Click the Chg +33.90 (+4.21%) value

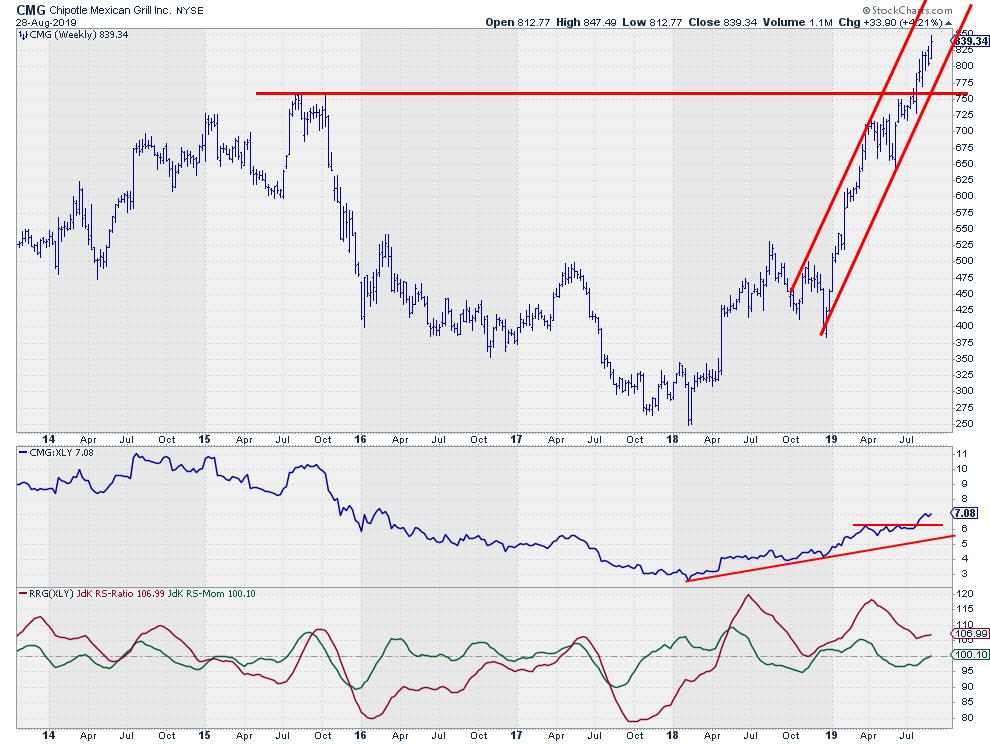890,22
